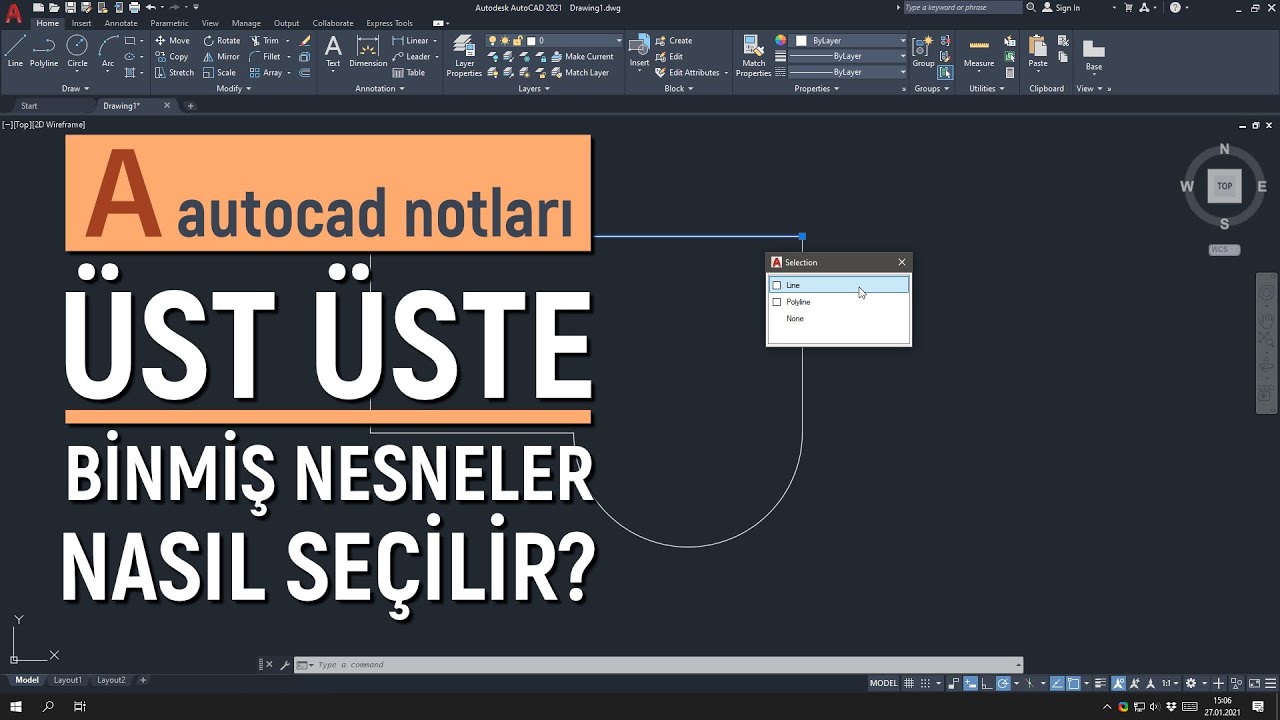This screenshot has height=720, width=1280.
Task: Click Match Properties tool
Action: (753, 56)
